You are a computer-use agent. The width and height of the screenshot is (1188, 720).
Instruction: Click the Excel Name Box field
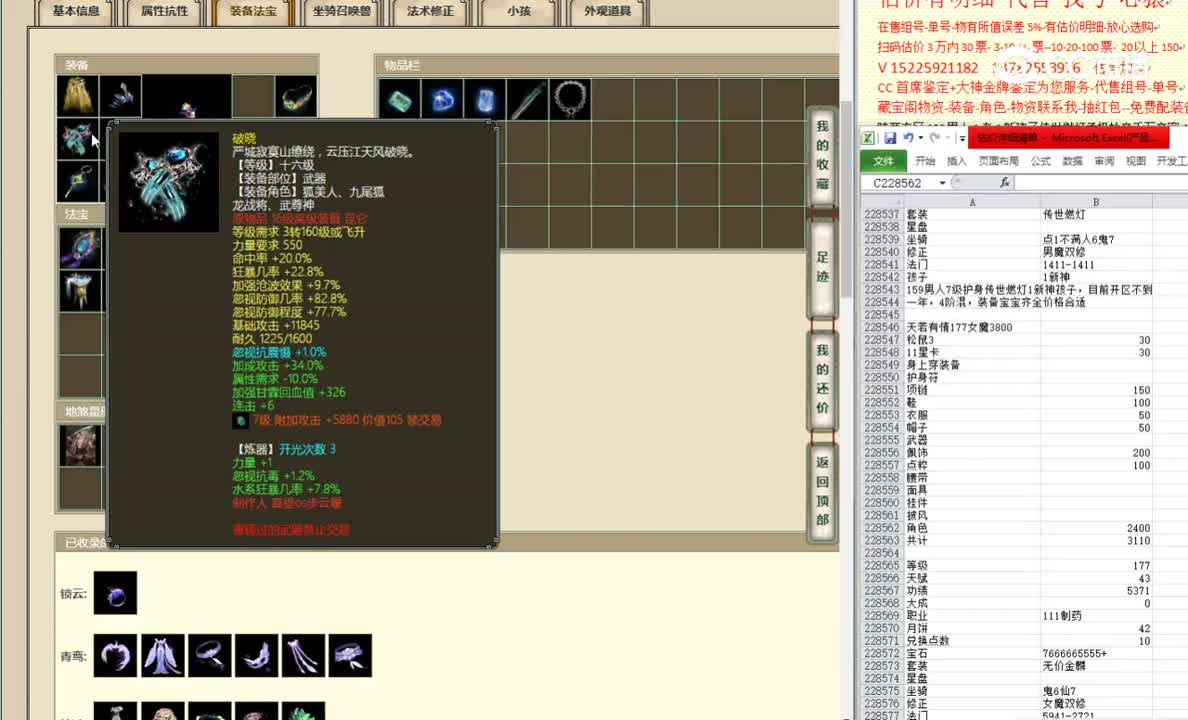pyautogui.click(x=899, y=183)
